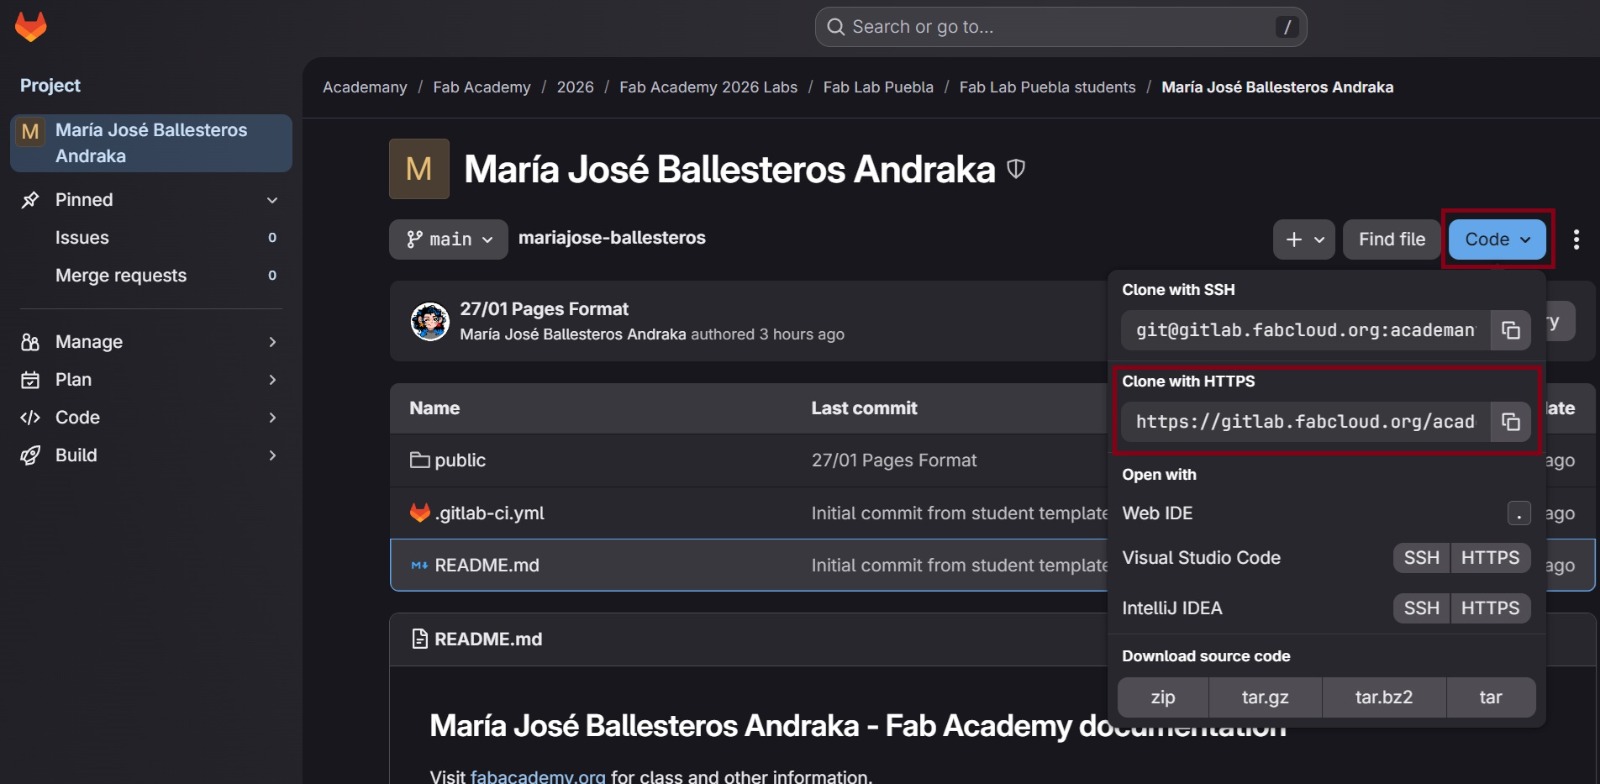This screenshot has height=784, width=1600.
Task: Open the public folder
Action: 459,460
